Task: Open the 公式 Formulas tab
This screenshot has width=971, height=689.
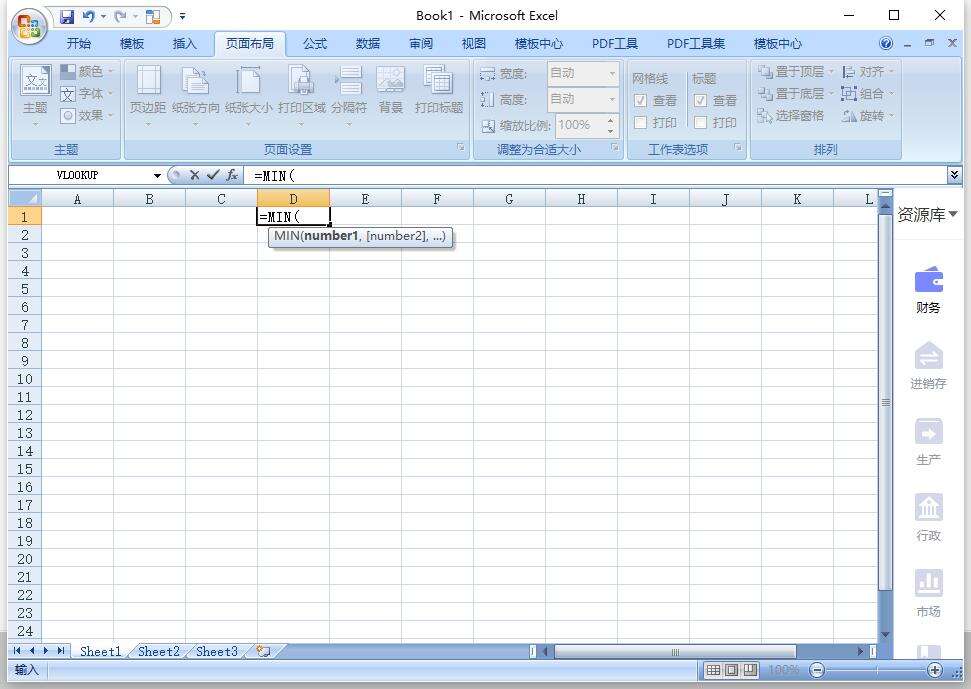Action: coord(315,43)
